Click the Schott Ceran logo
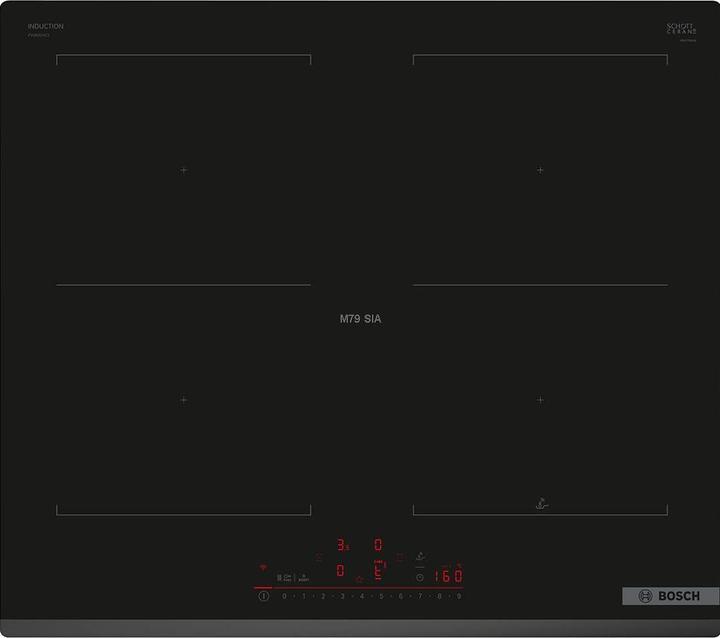The image size is (720, 638). 681,29
